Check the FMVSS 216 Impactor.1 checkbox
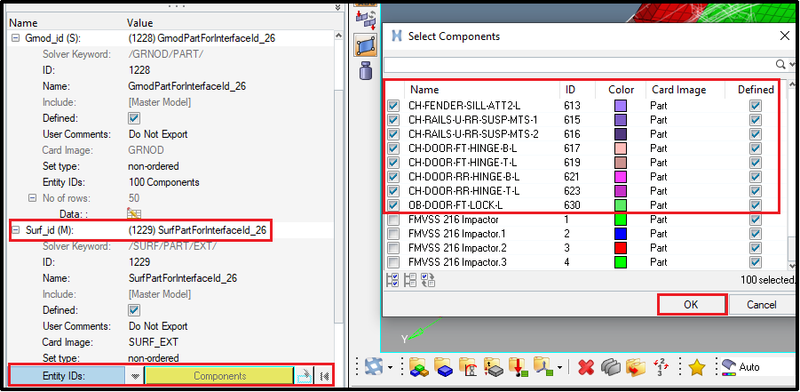 pyautogui.click(x=393, y=234)
